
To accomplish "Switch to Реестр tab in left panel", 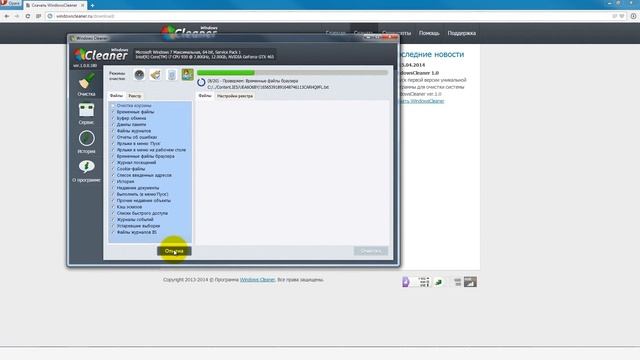I will tap(135, 96).
